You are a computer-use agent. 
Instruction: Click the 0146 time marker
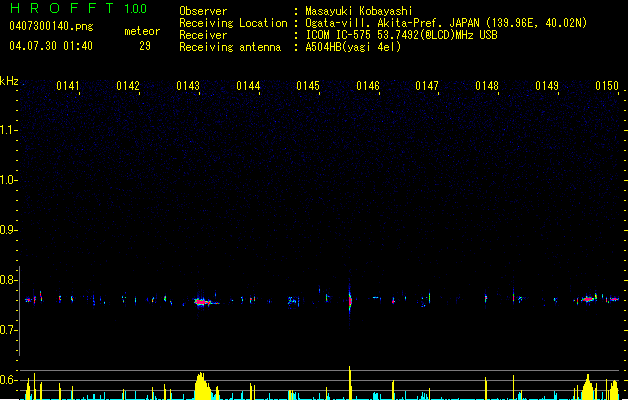368,86
